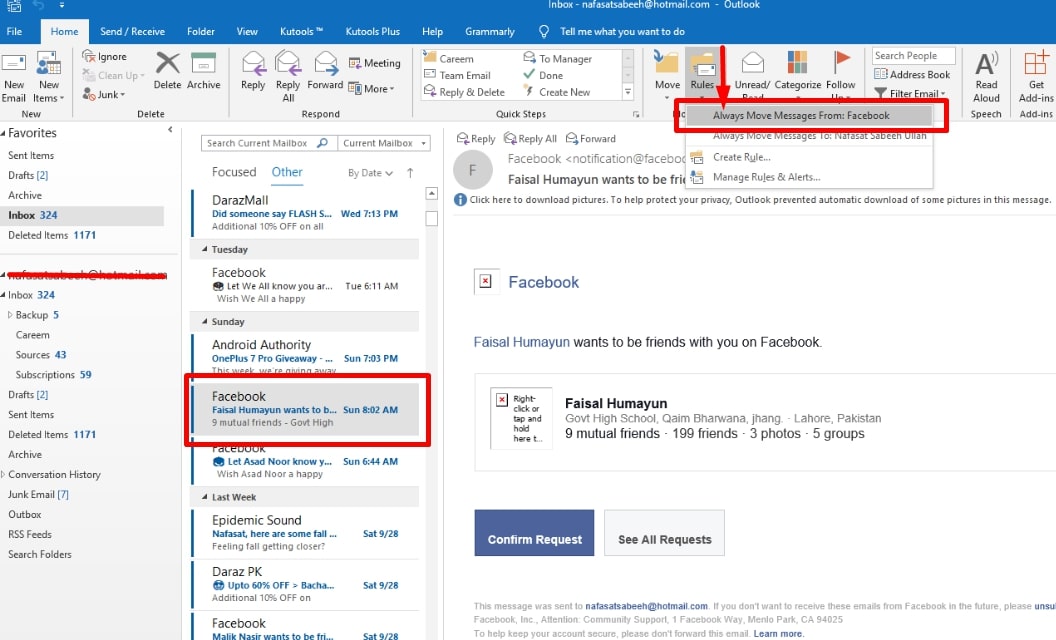
Task: Click the Confirm Request button
Action: coord(534,533)
